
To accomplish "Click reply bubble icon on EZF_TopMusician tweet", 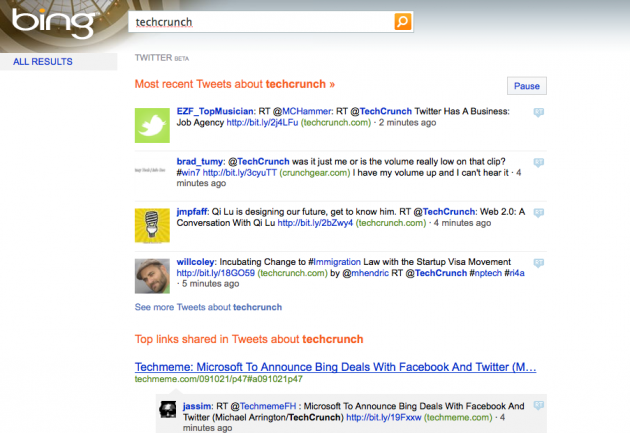I will point(538,111).
